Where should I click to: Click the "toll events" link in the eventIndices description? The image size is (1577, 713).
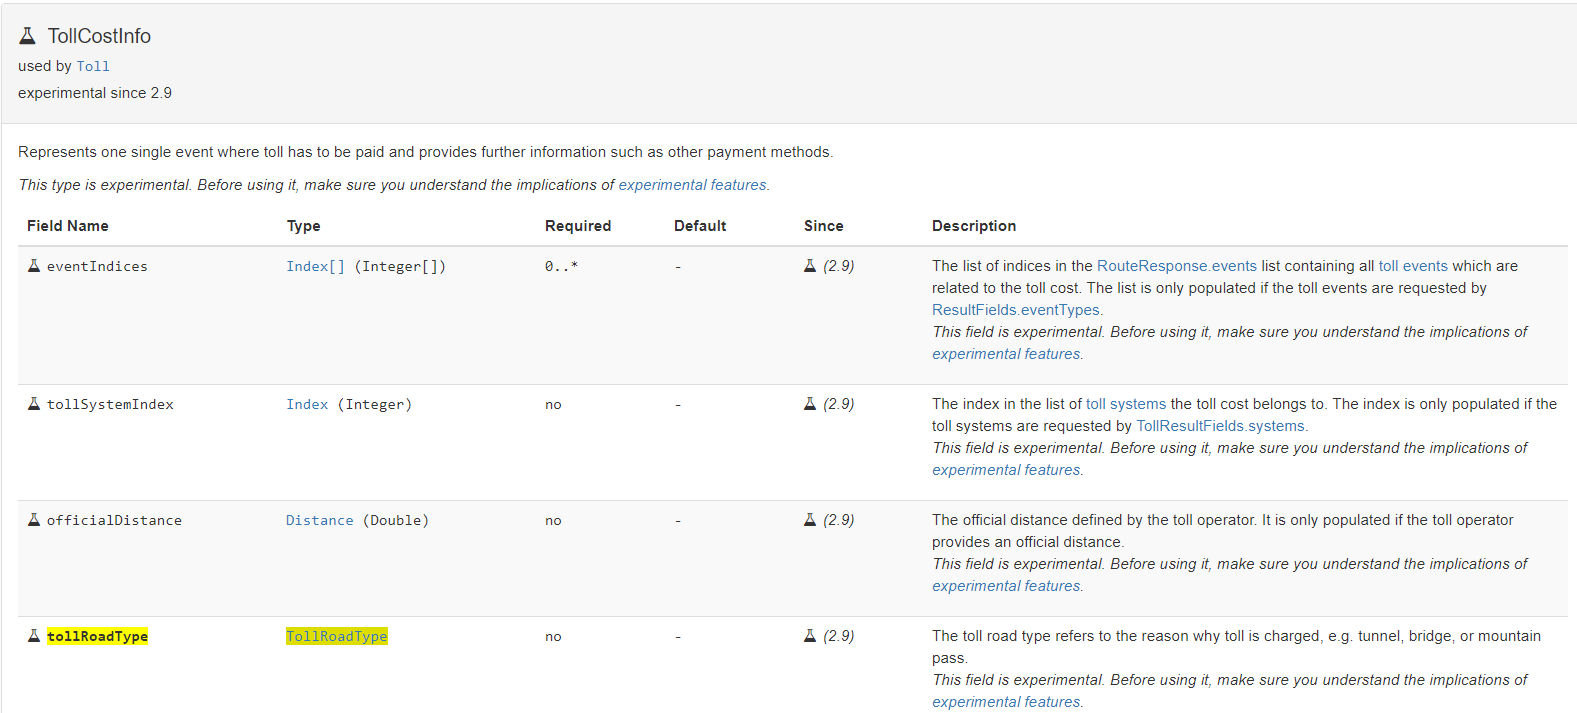pyautogui.click(x=1412, y=266)
